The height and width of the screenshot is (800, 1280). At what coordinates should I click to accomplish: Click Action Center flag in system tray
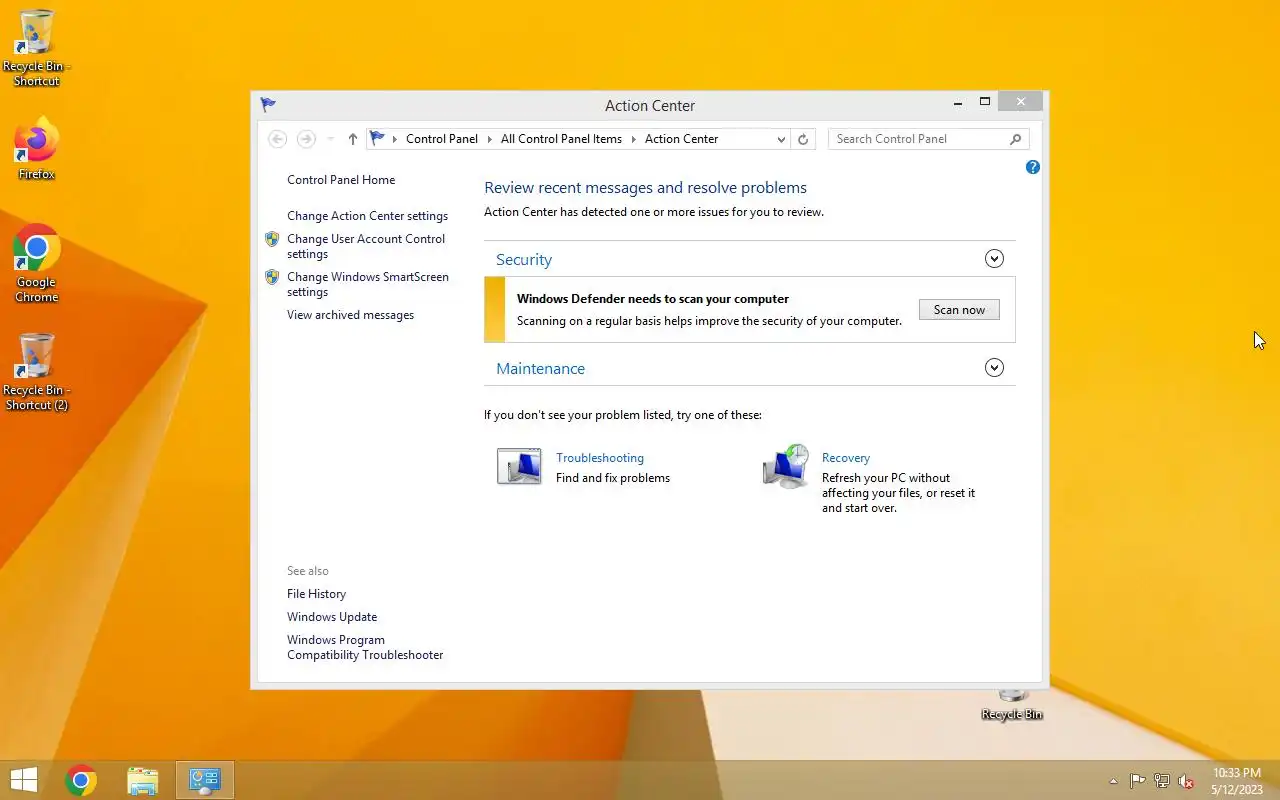pyautogui.click(x=1138, y=781)
